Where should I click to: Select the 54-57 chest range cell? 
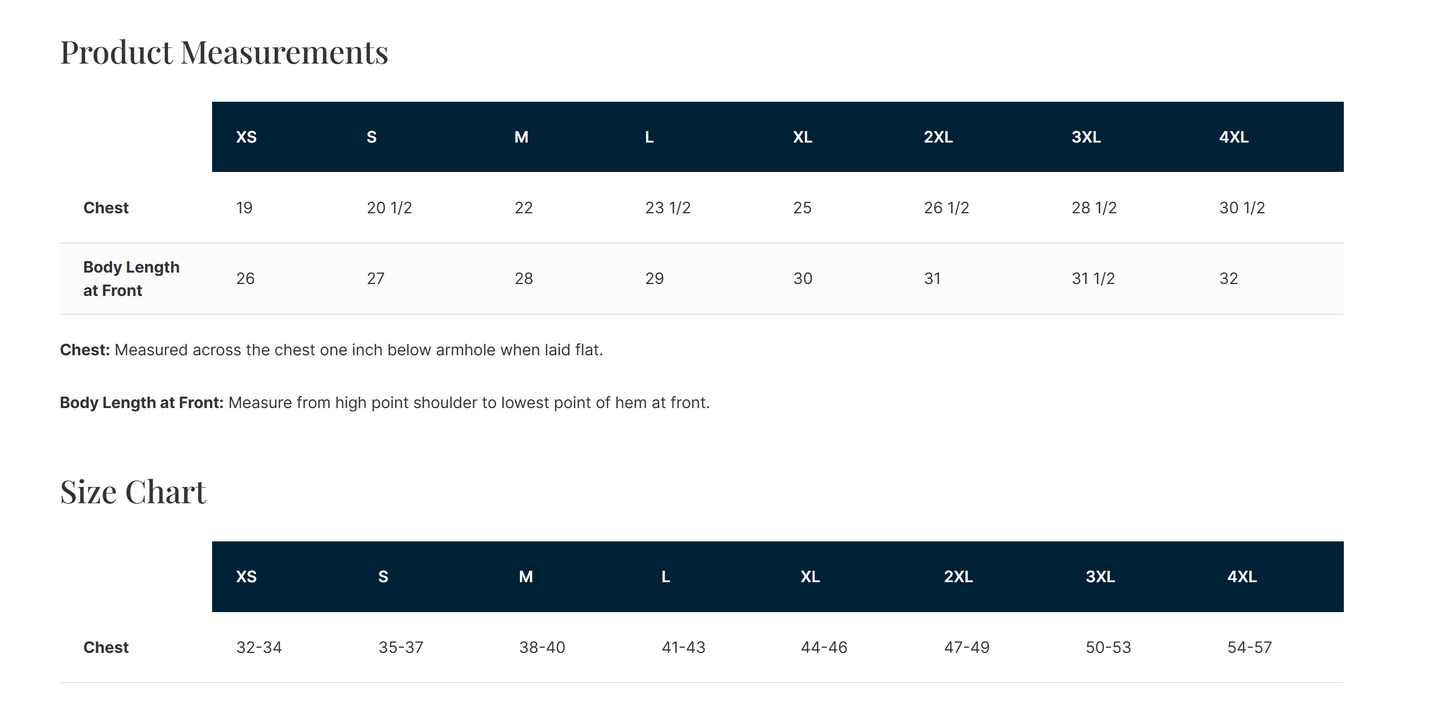click(x=1249, y=648)
